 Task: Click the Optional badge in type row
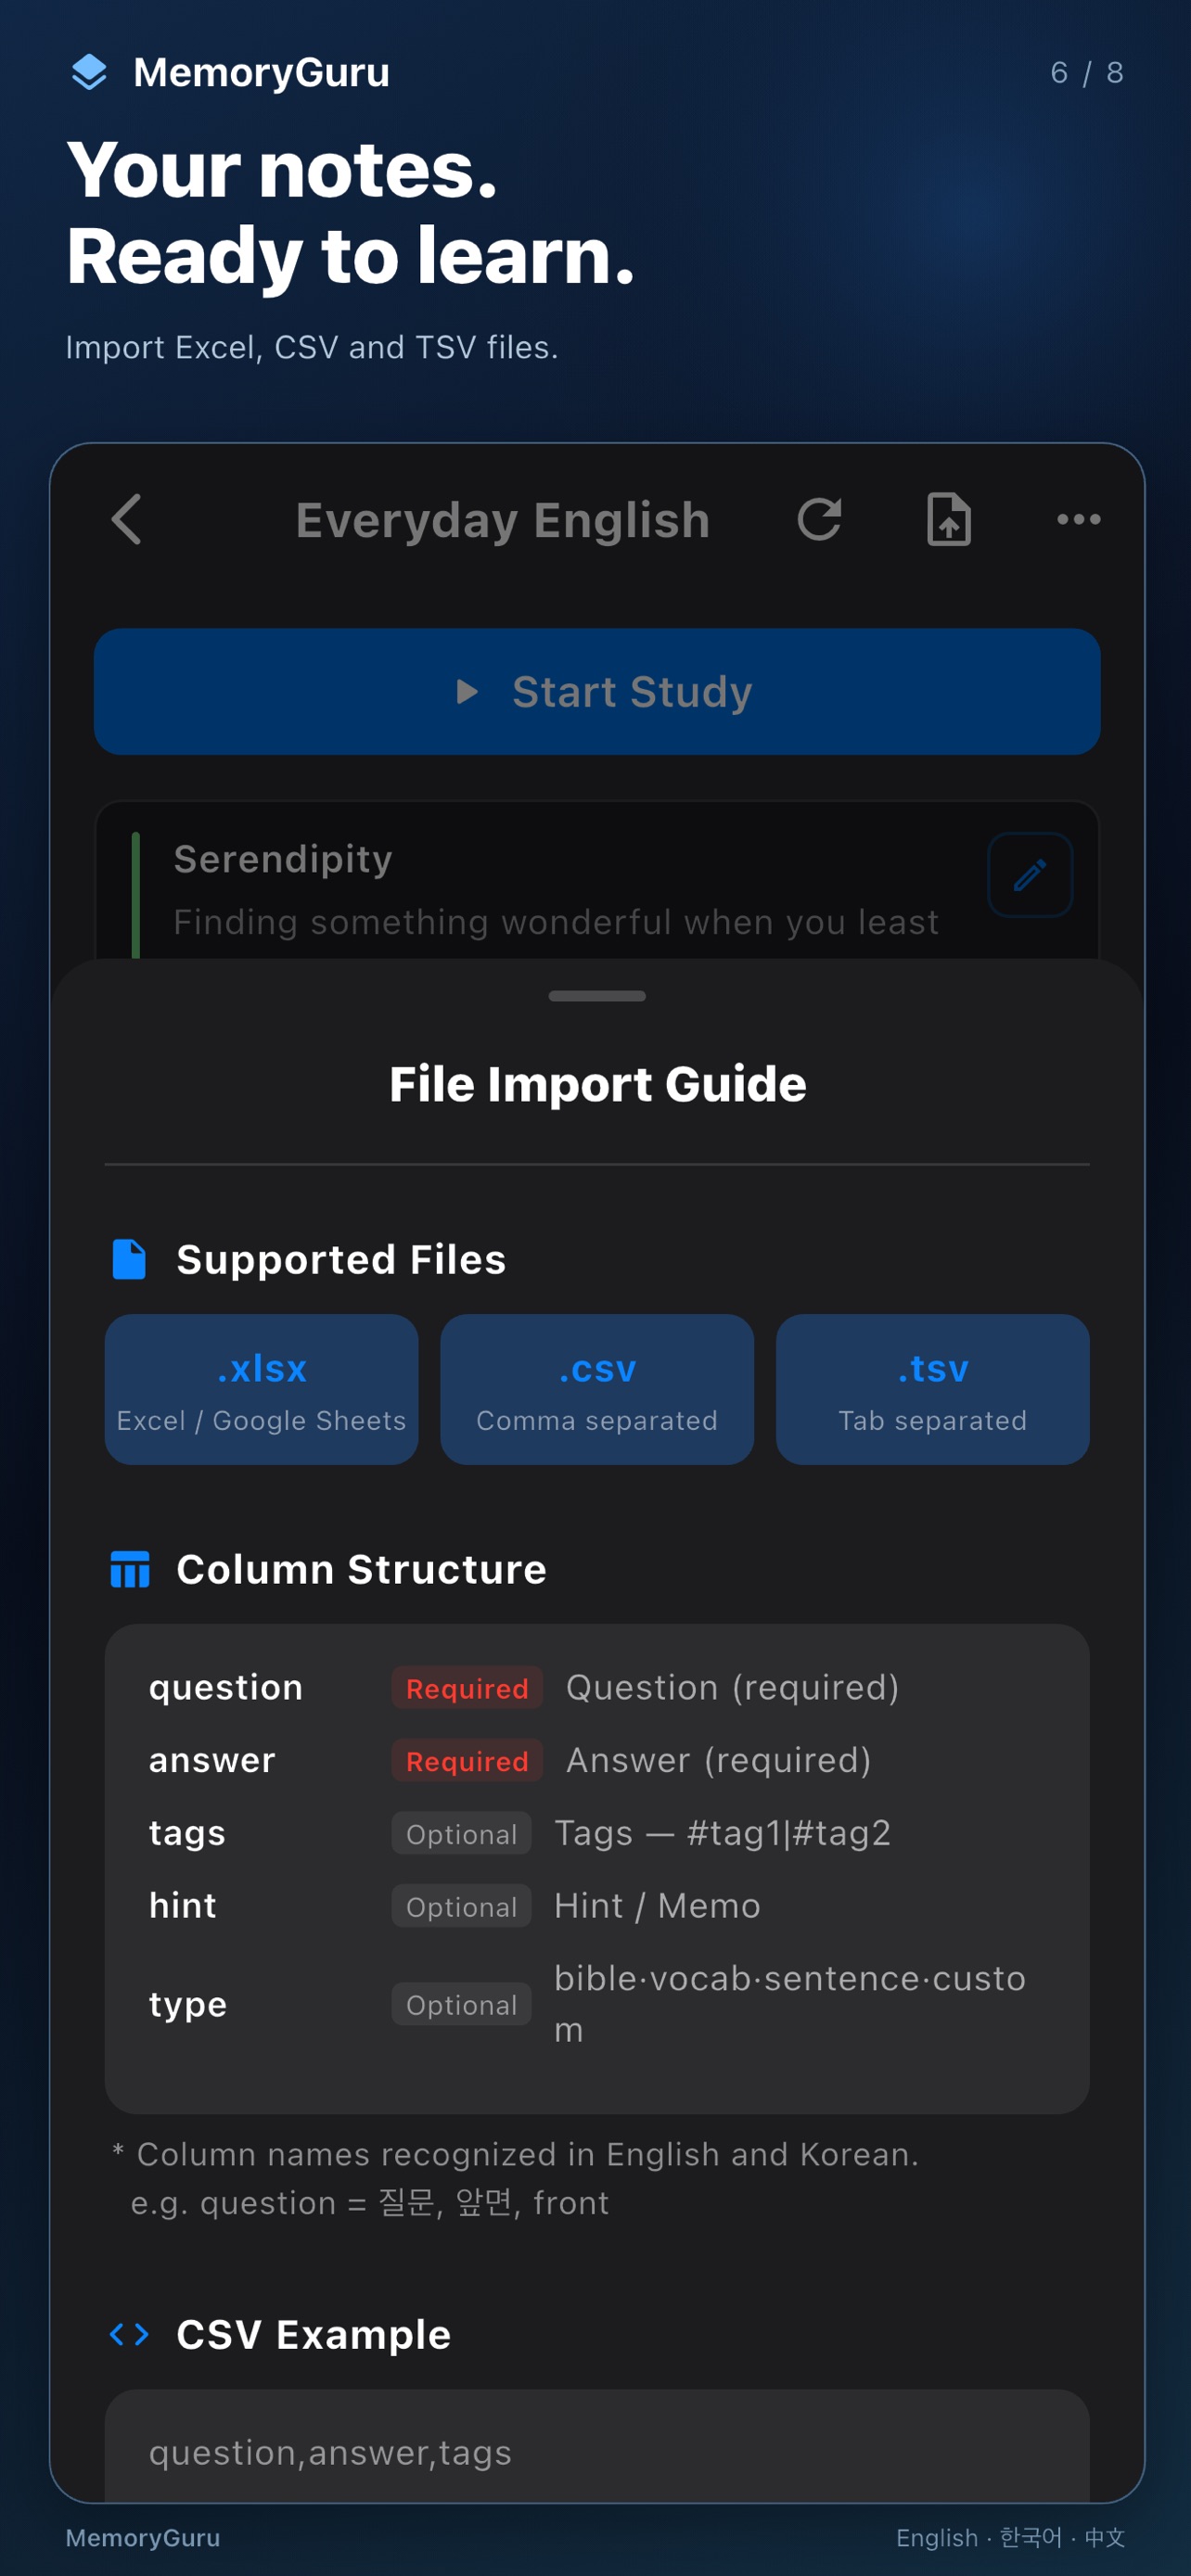[461, 2005]
